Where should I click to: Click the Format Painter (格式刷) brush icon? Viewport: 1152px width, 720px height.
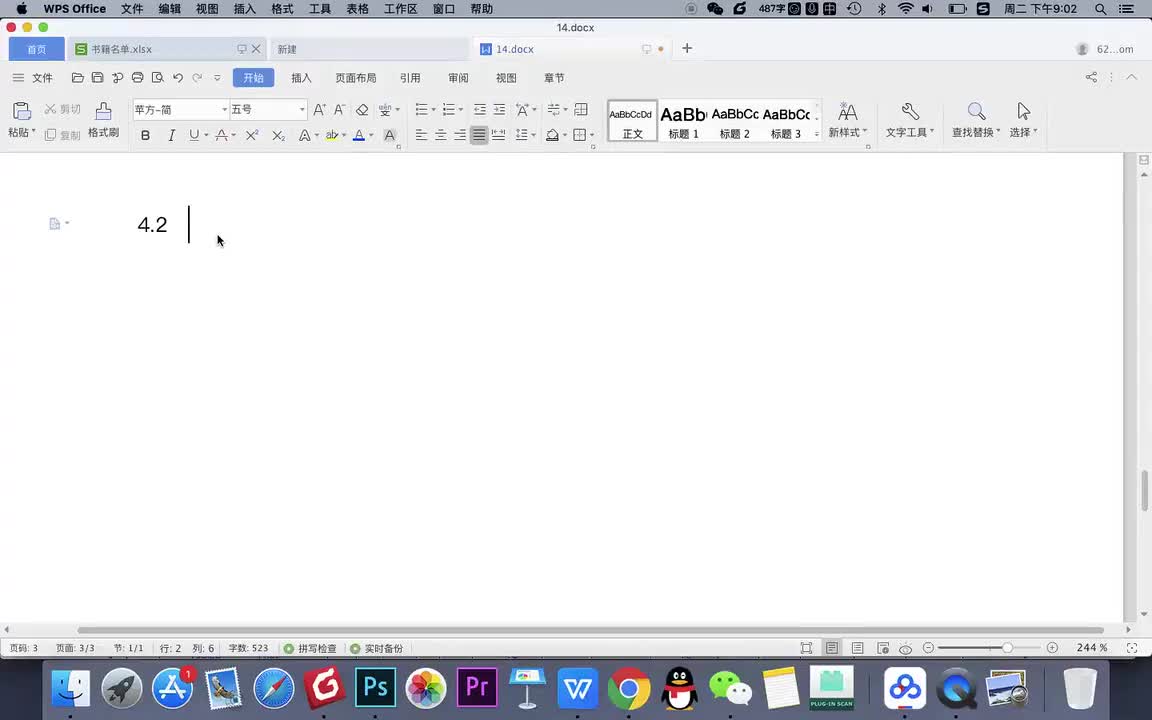pos(104,111)
